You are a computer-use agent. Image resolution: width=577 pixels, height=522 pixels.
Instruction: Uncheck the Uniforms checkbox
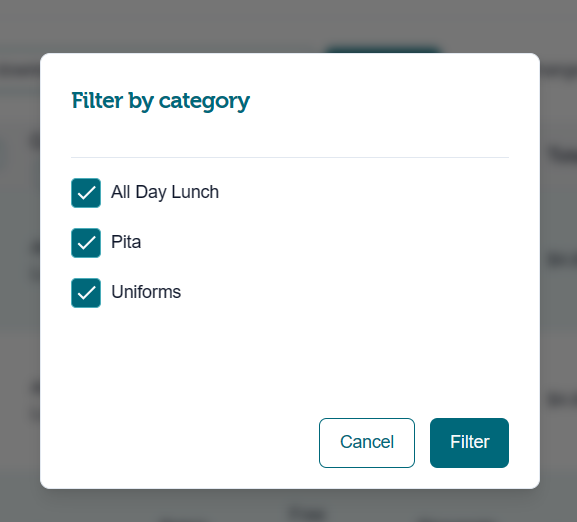[x=86, y=293]
